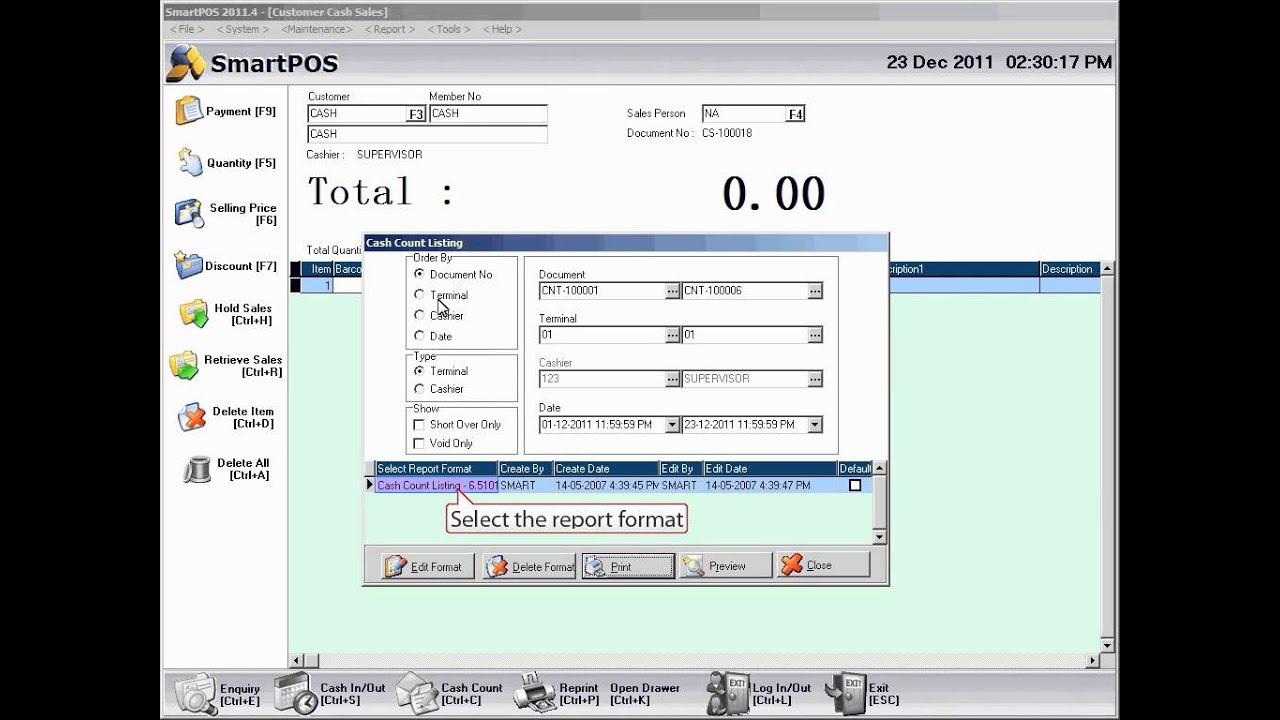
Task: Browse Cashier SUPERVISOR lookup button
Action: point(815,379)
